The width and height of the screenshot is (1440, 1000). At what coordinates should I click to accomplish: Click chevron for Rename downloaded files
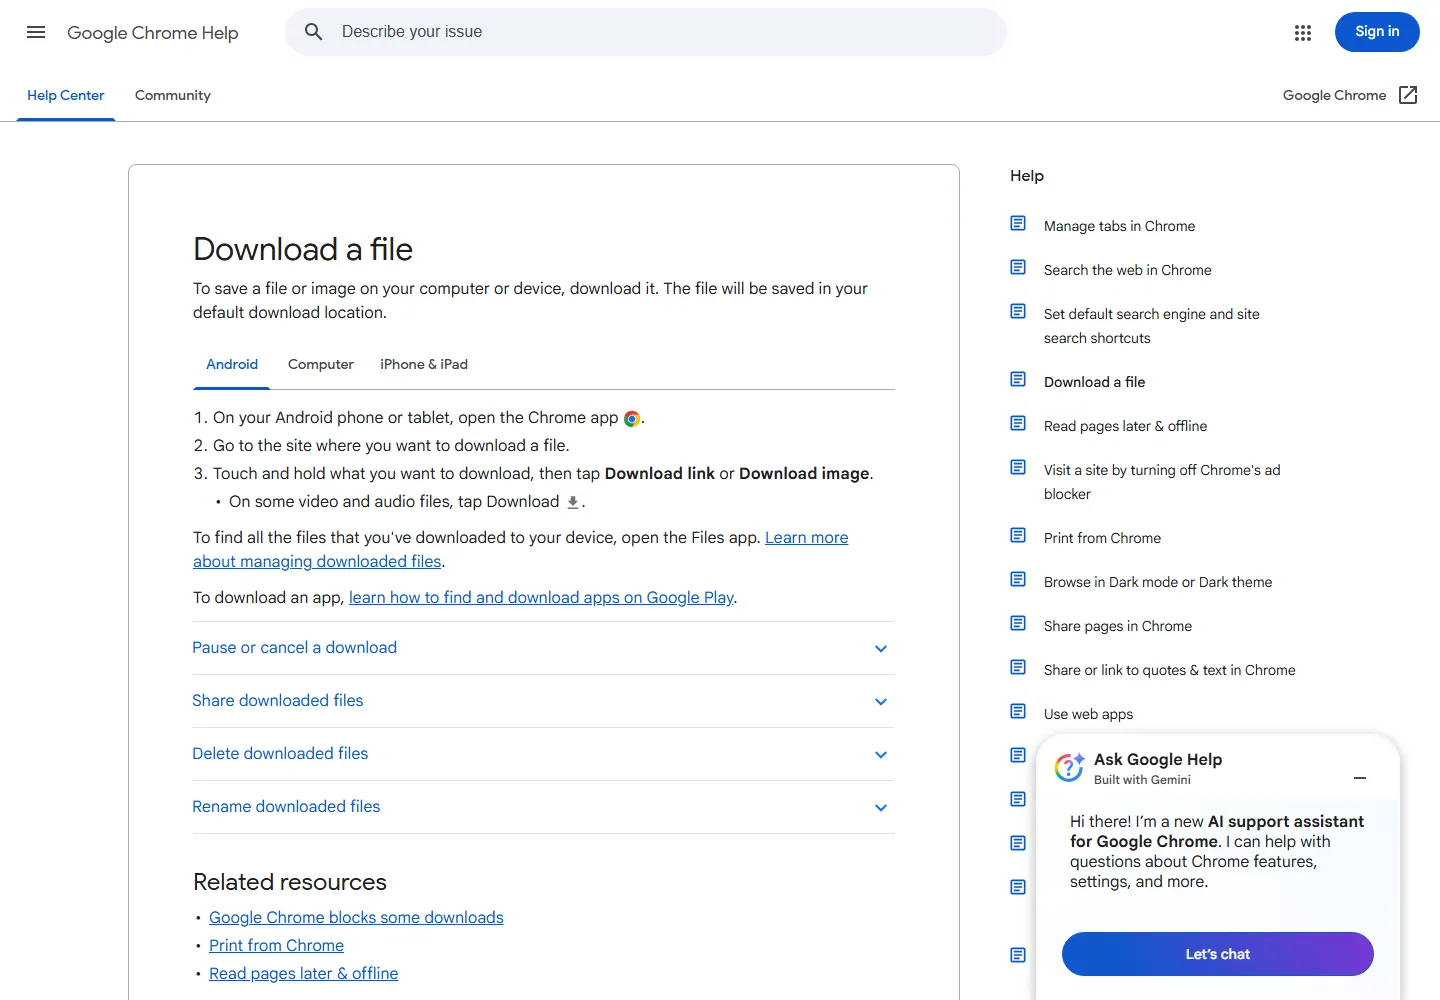point(881,808)
